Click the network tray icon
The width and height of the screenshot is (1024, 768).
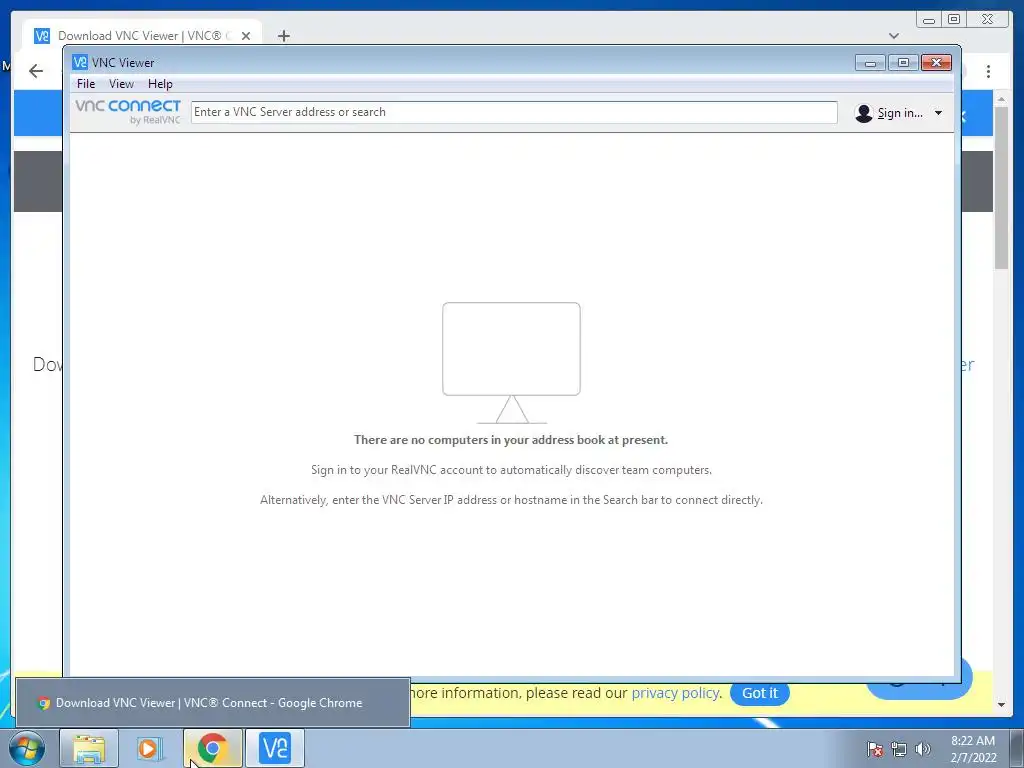[x=899, y=749]
